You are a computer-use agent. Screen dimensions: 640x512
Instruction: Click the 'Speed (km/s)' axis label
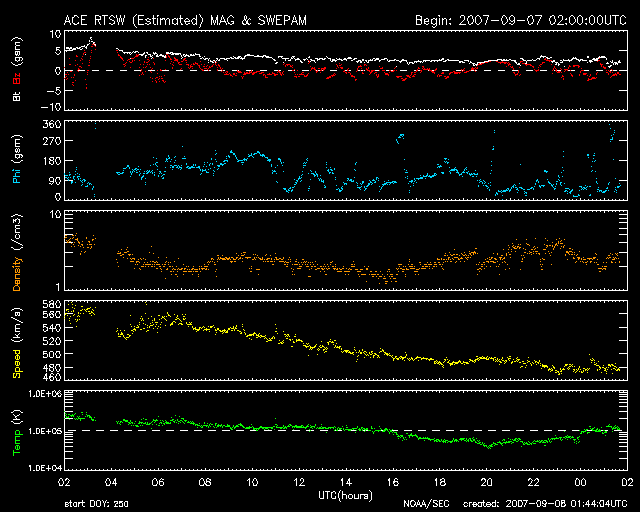click(17, 343)
